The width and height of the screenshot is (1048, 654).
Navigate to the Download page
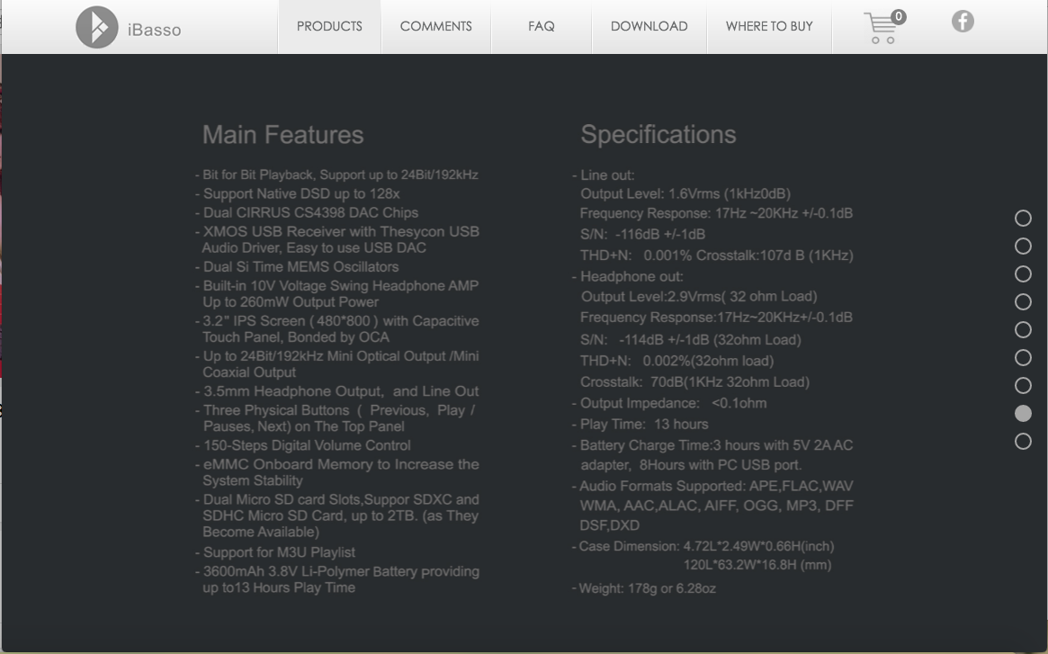click(x=649, y=26)
